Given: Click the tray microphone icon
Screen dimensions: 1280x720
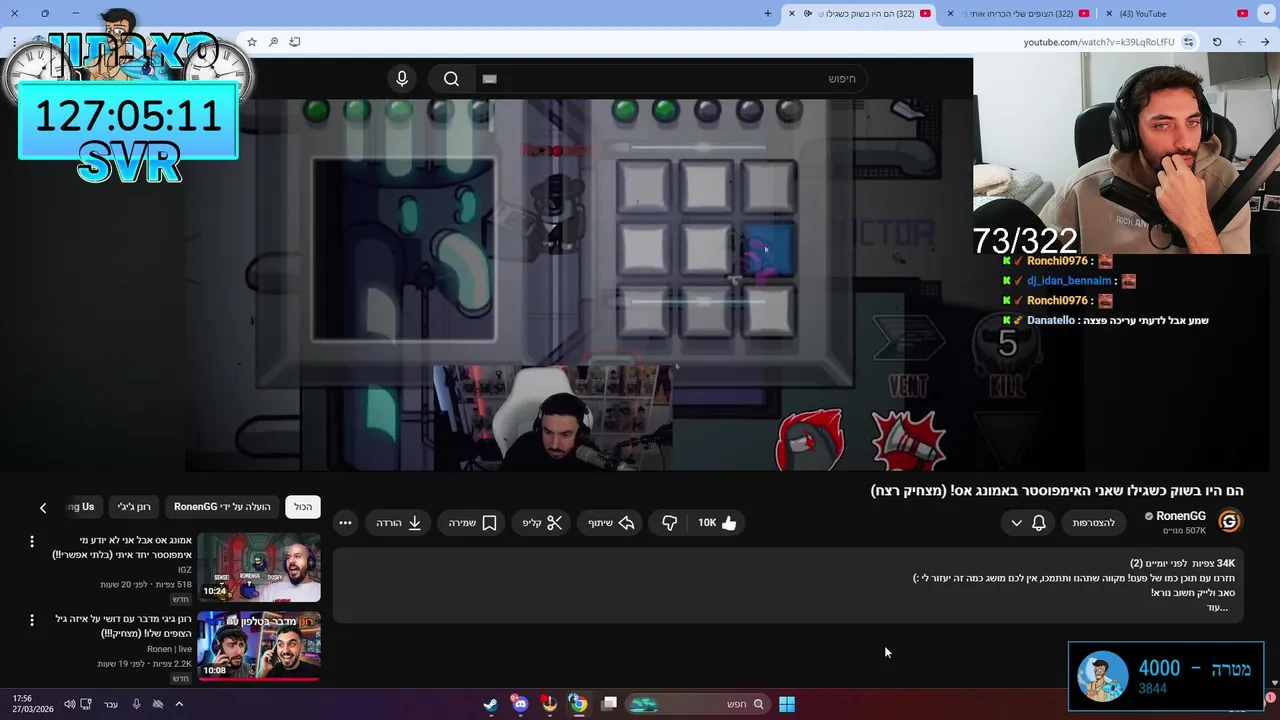Looking at the screenshot, I should [x=136, y=704].
